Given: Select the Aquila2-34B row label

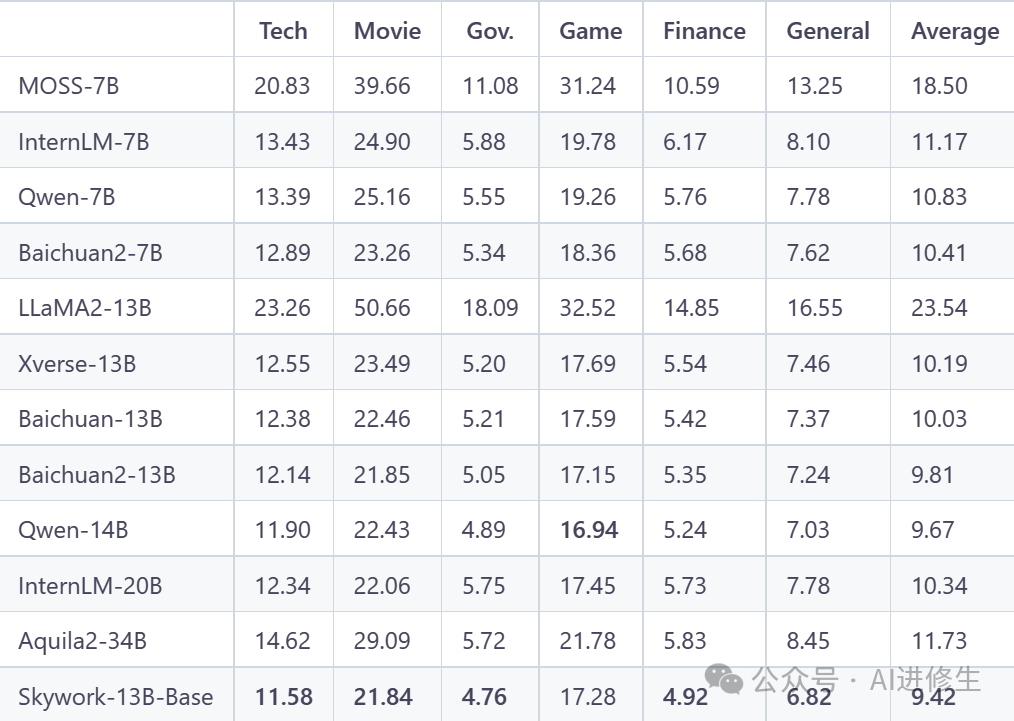Looking at the screenshot, I should point(82,641).
